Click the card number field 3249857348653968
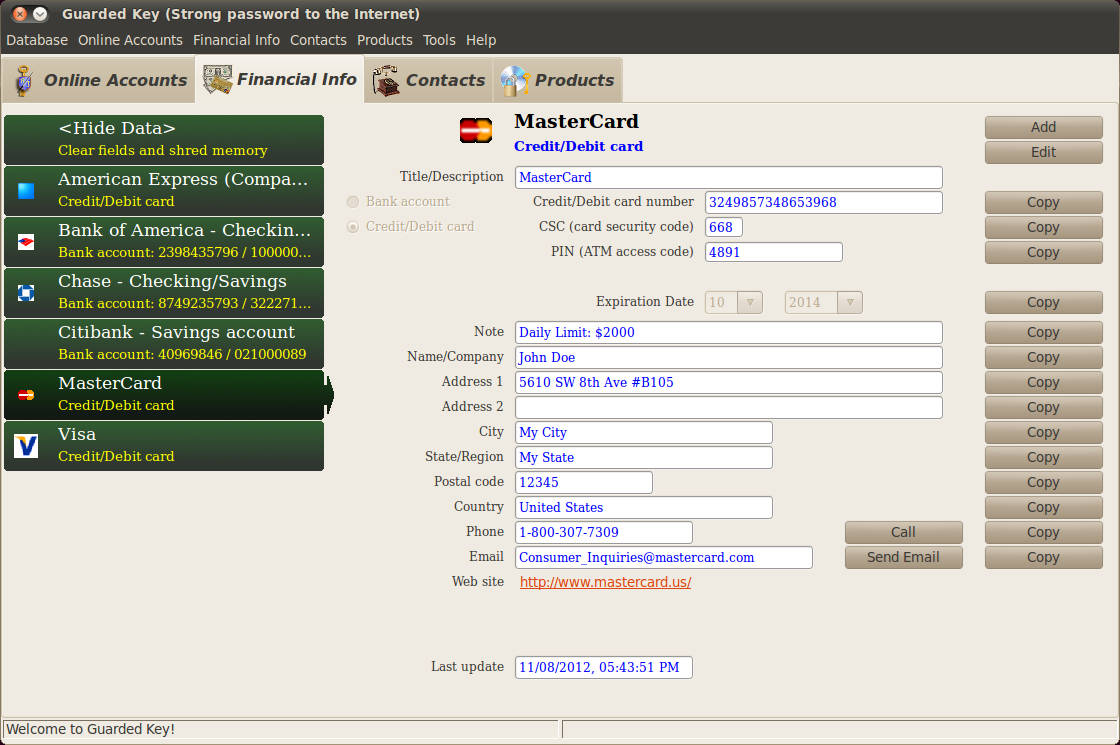Viewport: 1120px width, 745px height. (824, 202)
